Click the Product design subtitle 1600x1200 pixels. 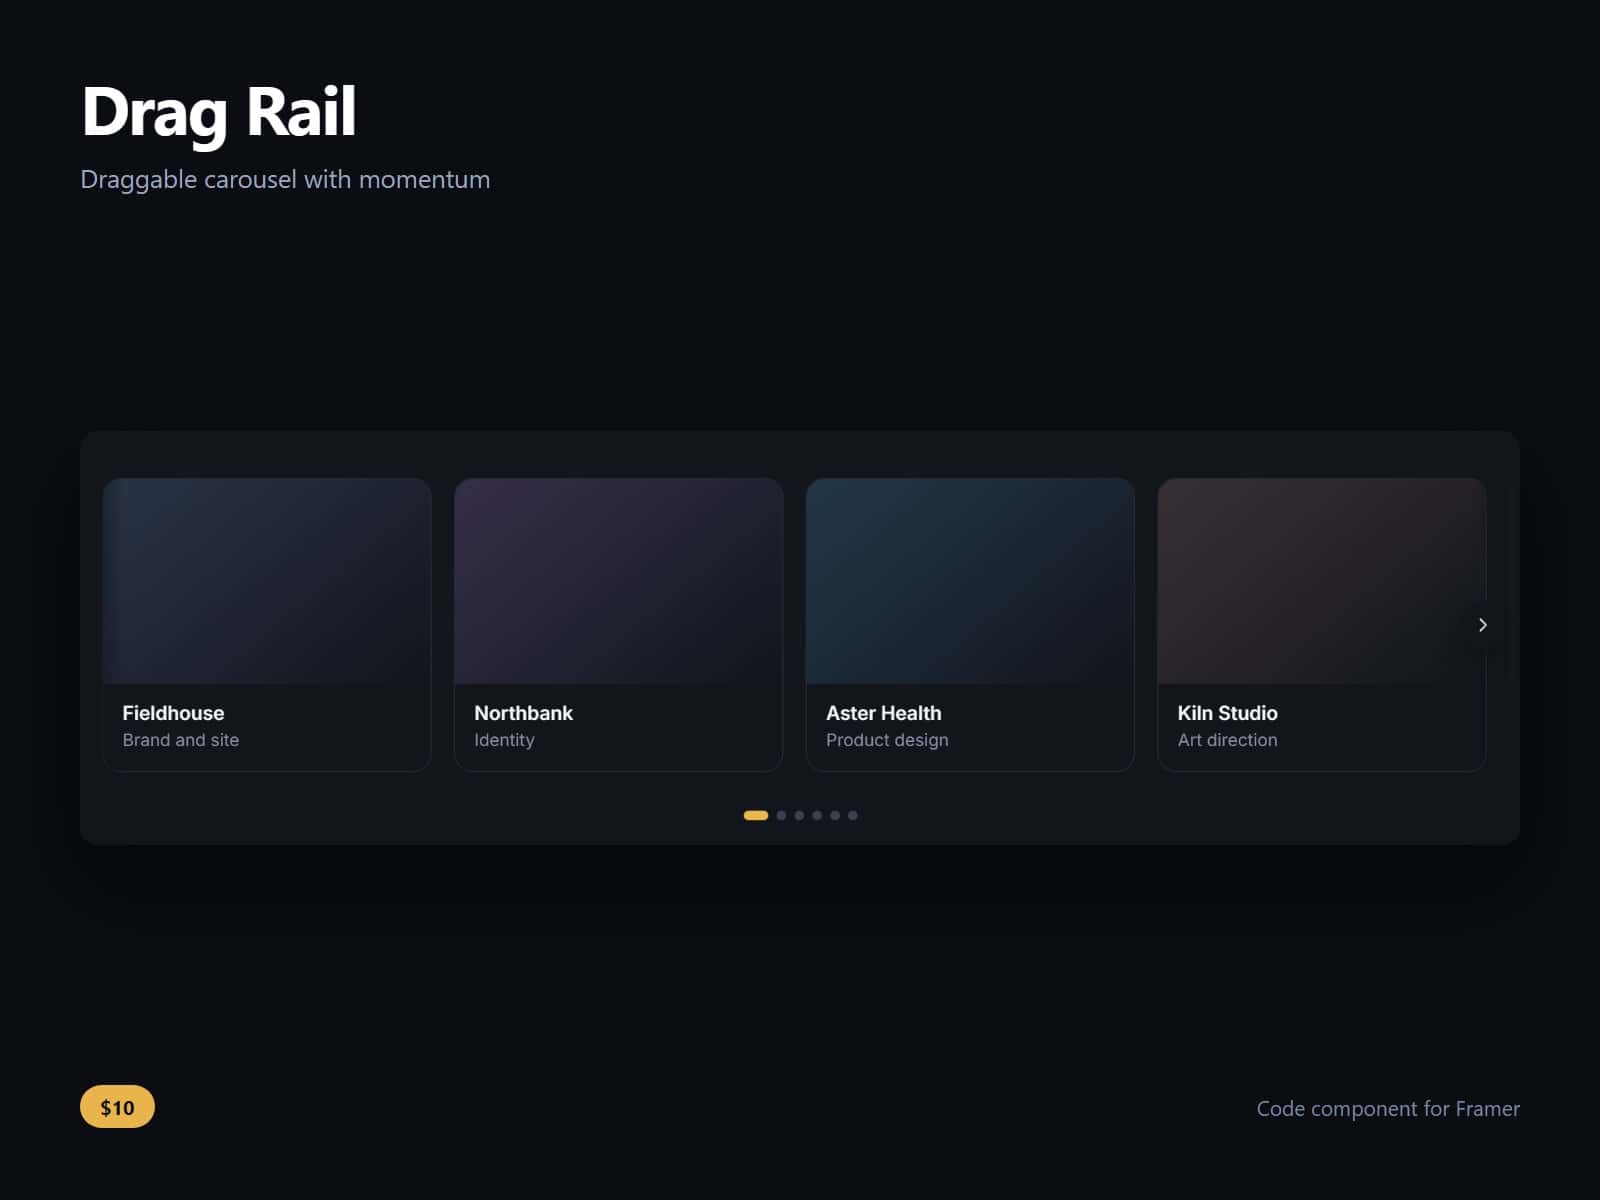(887, 740)
